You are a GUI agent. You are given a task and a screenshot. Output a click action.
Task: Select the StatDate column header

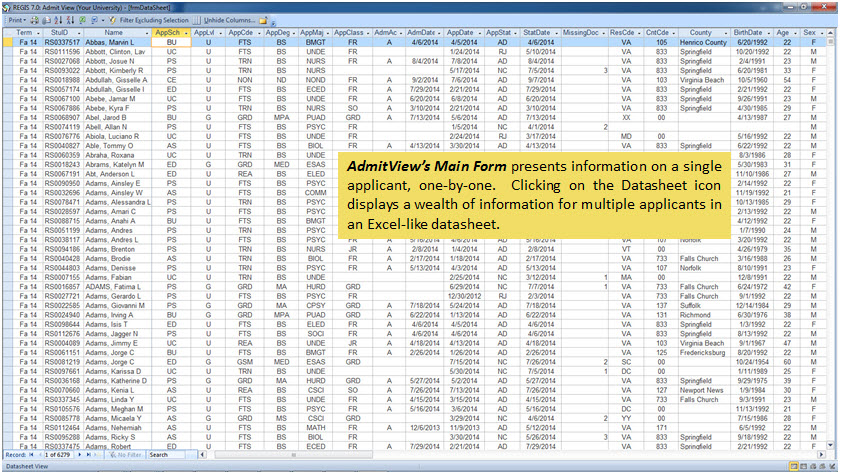click(x=541, y=33)
